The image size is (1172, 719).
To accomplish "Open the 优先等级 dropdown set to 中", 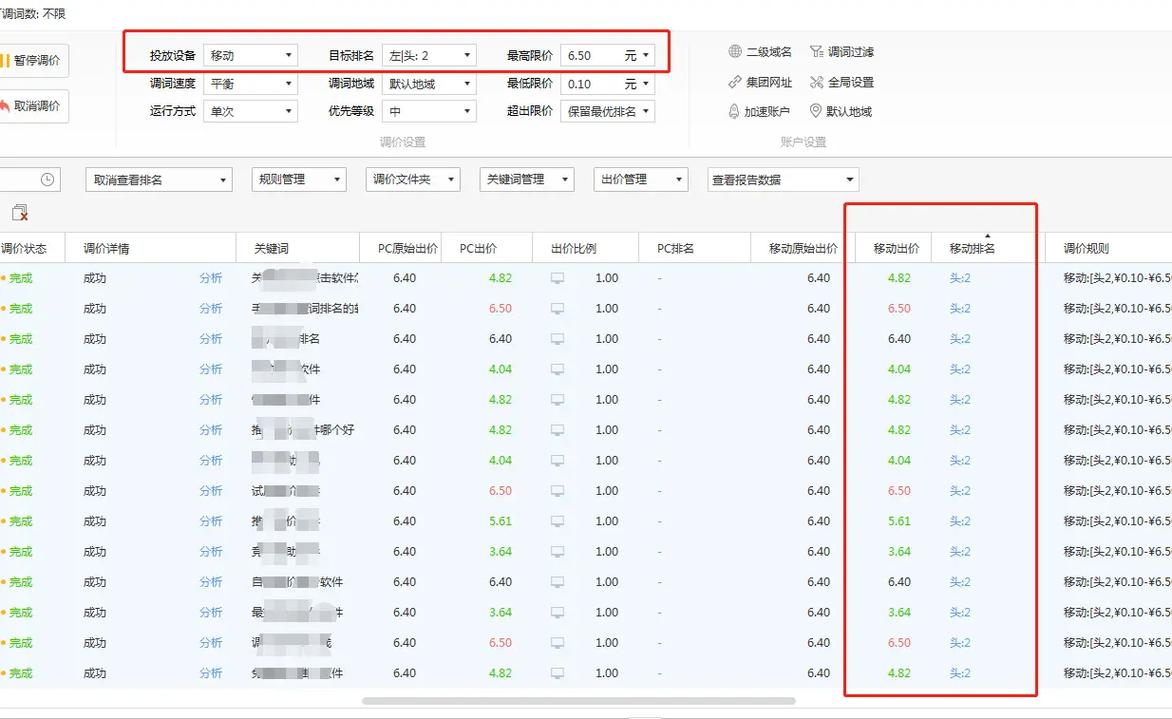I will coord(430,111).
